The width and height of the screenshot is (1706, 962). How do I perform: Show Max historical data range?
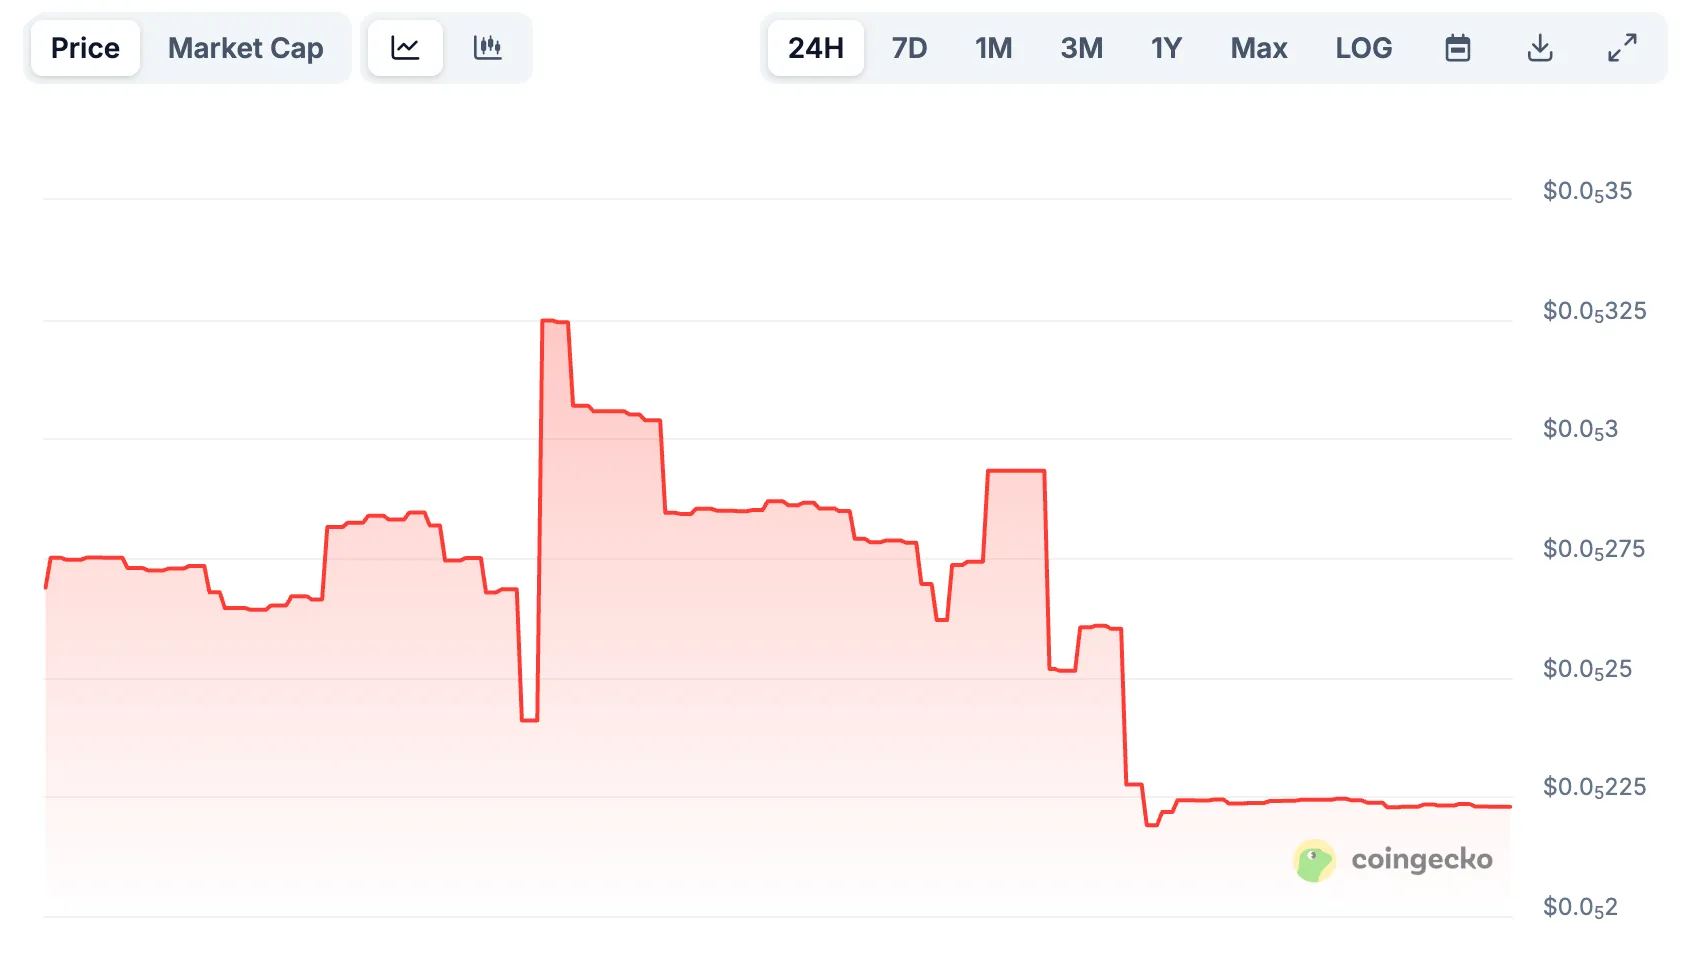1259,47
